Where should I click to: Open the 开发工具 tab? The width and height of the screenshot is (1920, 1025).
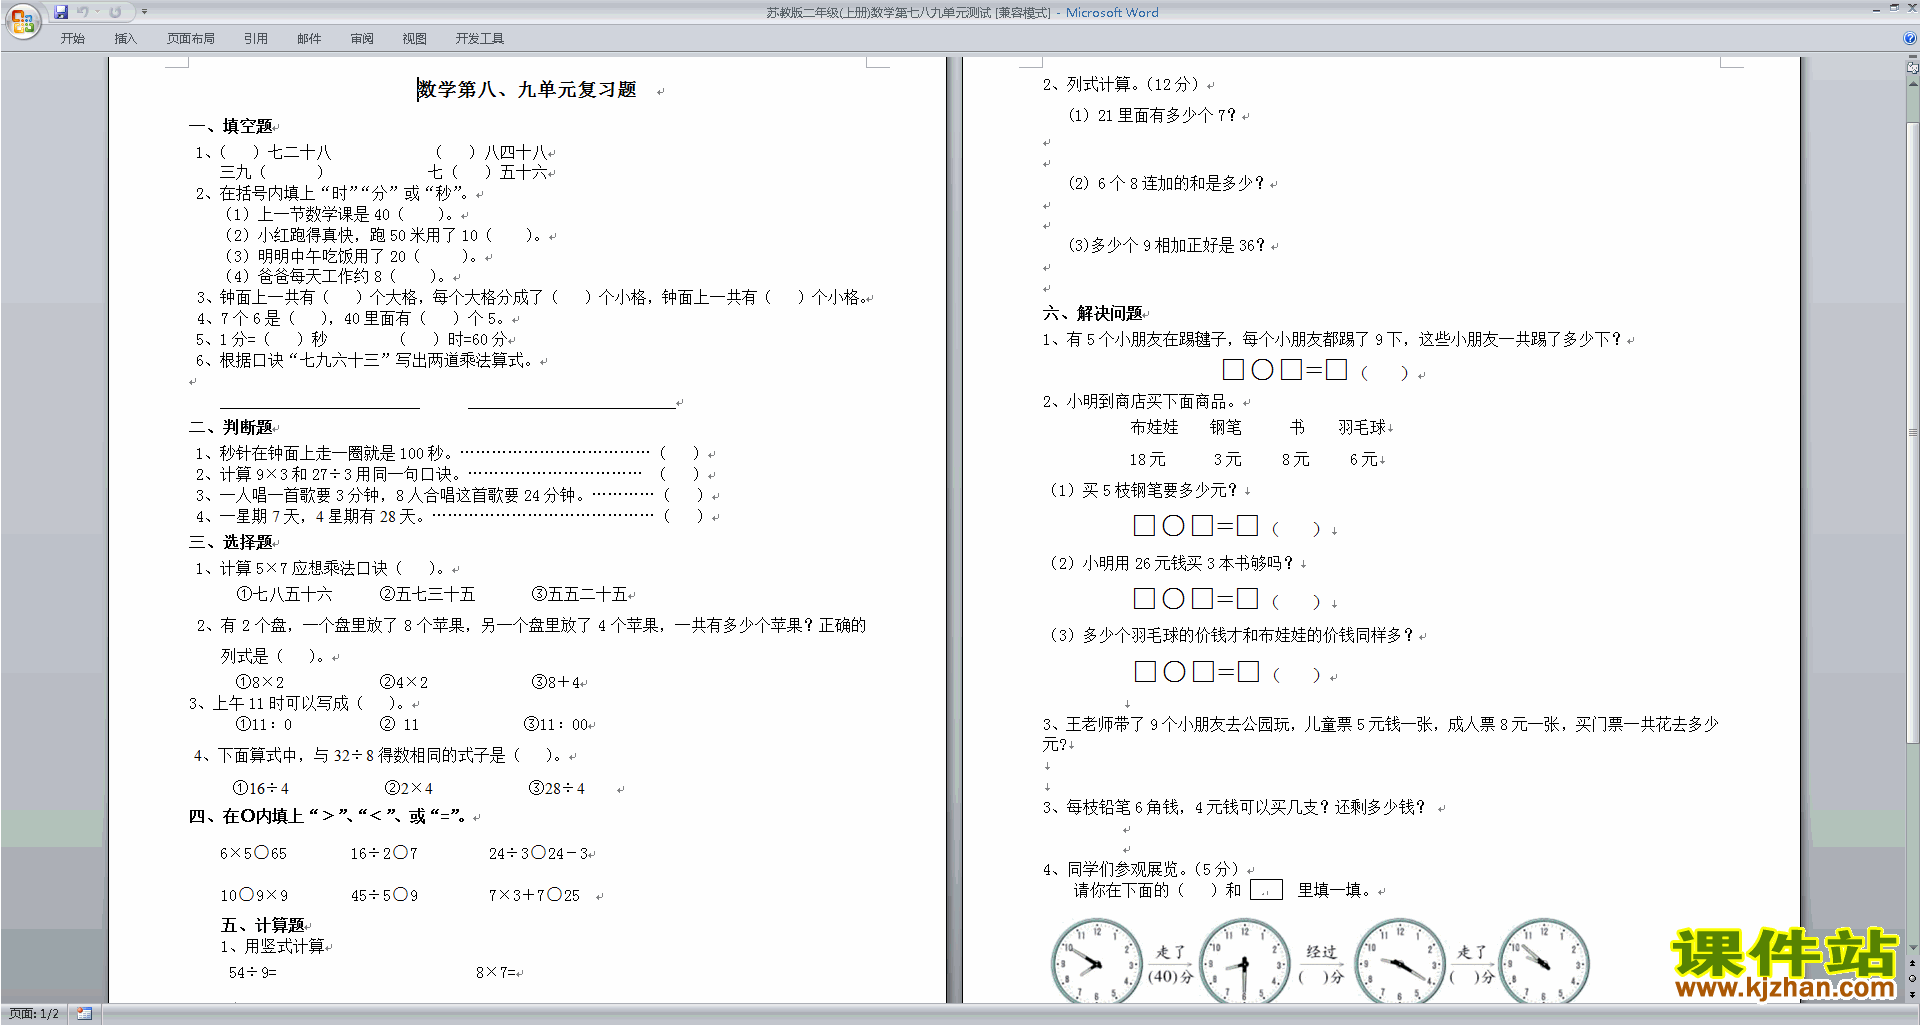pos(480,38)
